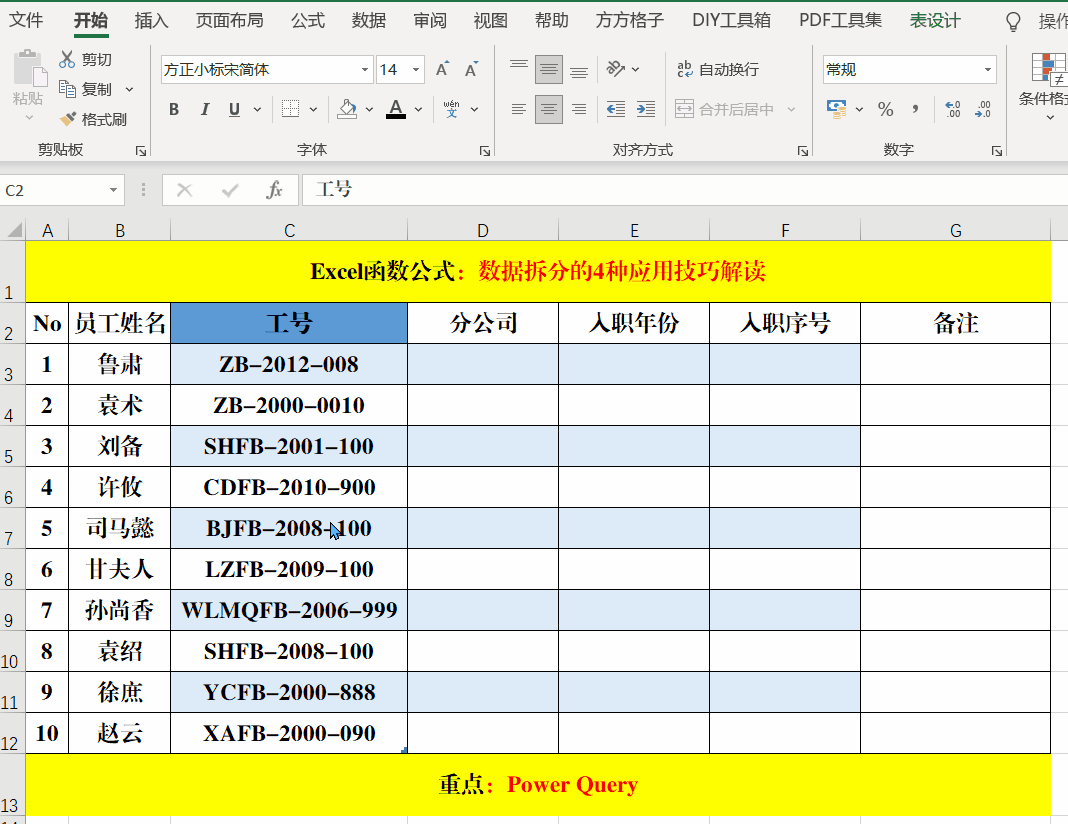Switch to the Formulas (公式) tab
Viewport: 1068px width, 824px height.
308,20
